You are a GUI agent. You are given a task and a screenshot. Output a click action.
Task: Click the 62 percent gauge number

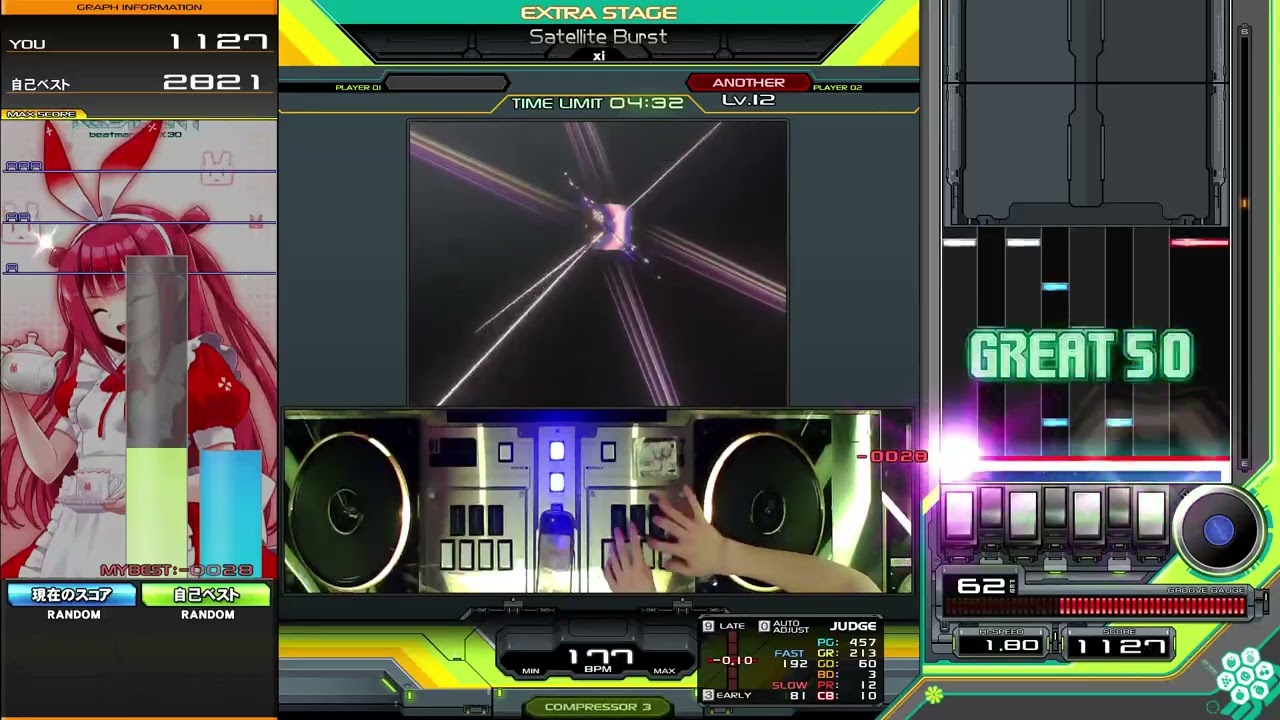pyautogui.click(x=982, y=586)
